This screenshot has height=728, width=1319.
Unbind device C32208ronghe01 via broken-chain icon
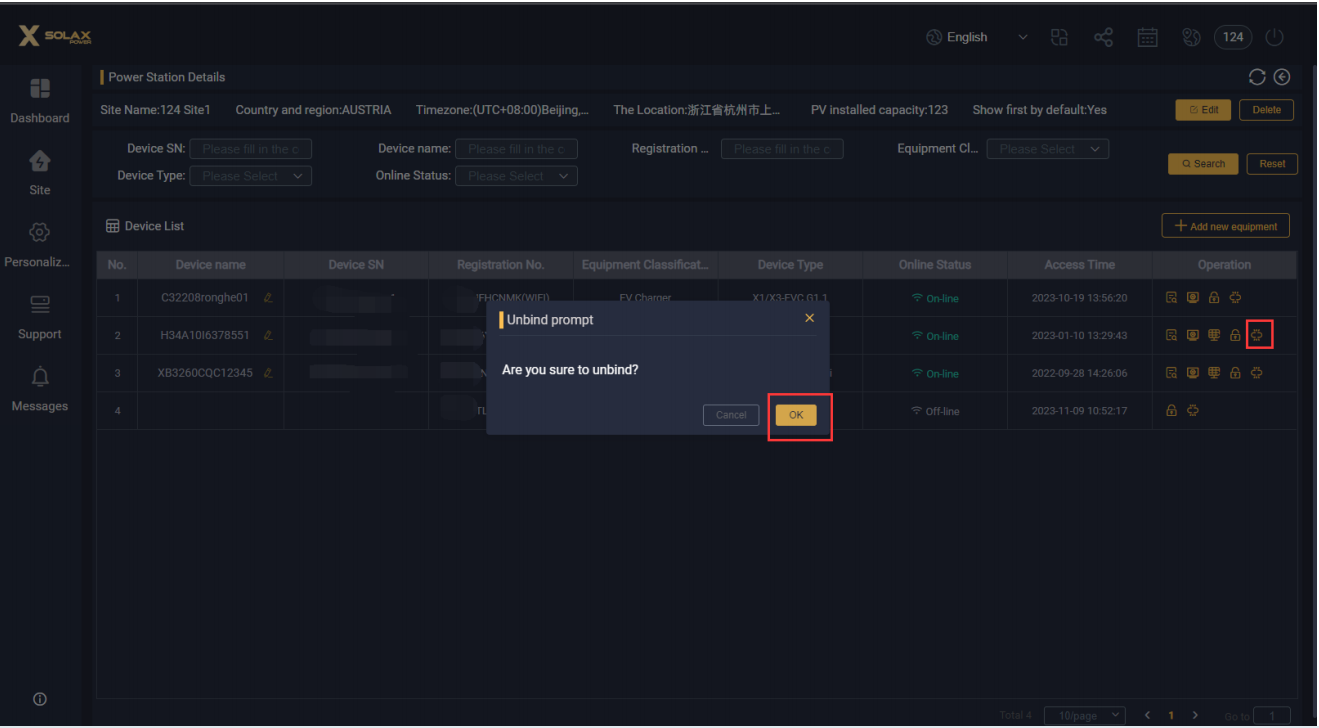1237,297
